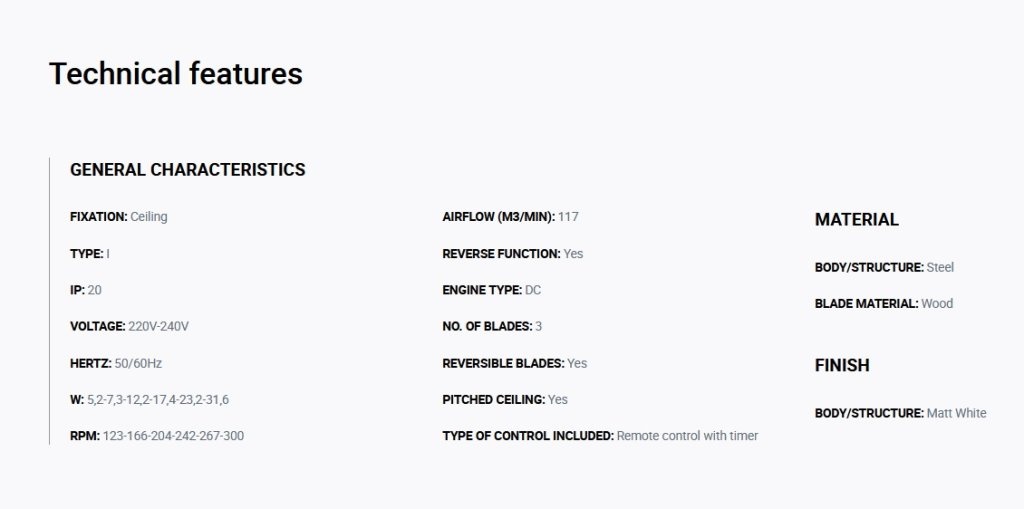The image size is (1024, 509).
Task: Select the TYPE specification row
Action: pos(89,254)
